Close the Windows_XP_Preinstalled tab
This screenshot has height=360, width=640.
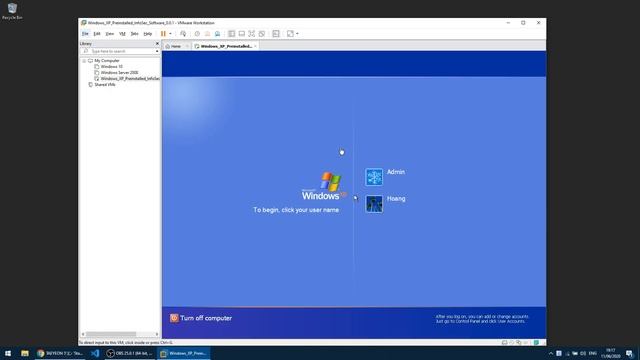click(x=255, y=47)
